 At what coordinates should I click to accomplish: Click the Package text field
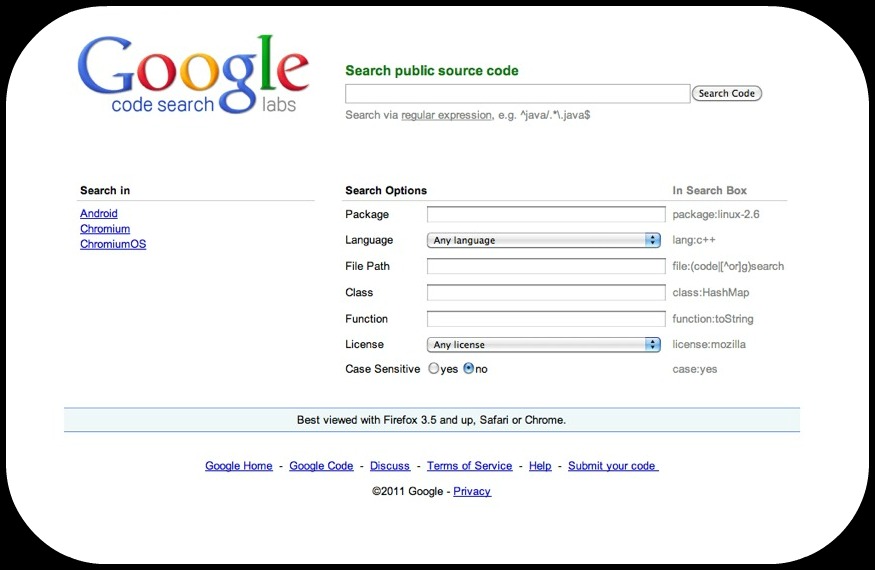pos(546,214)
